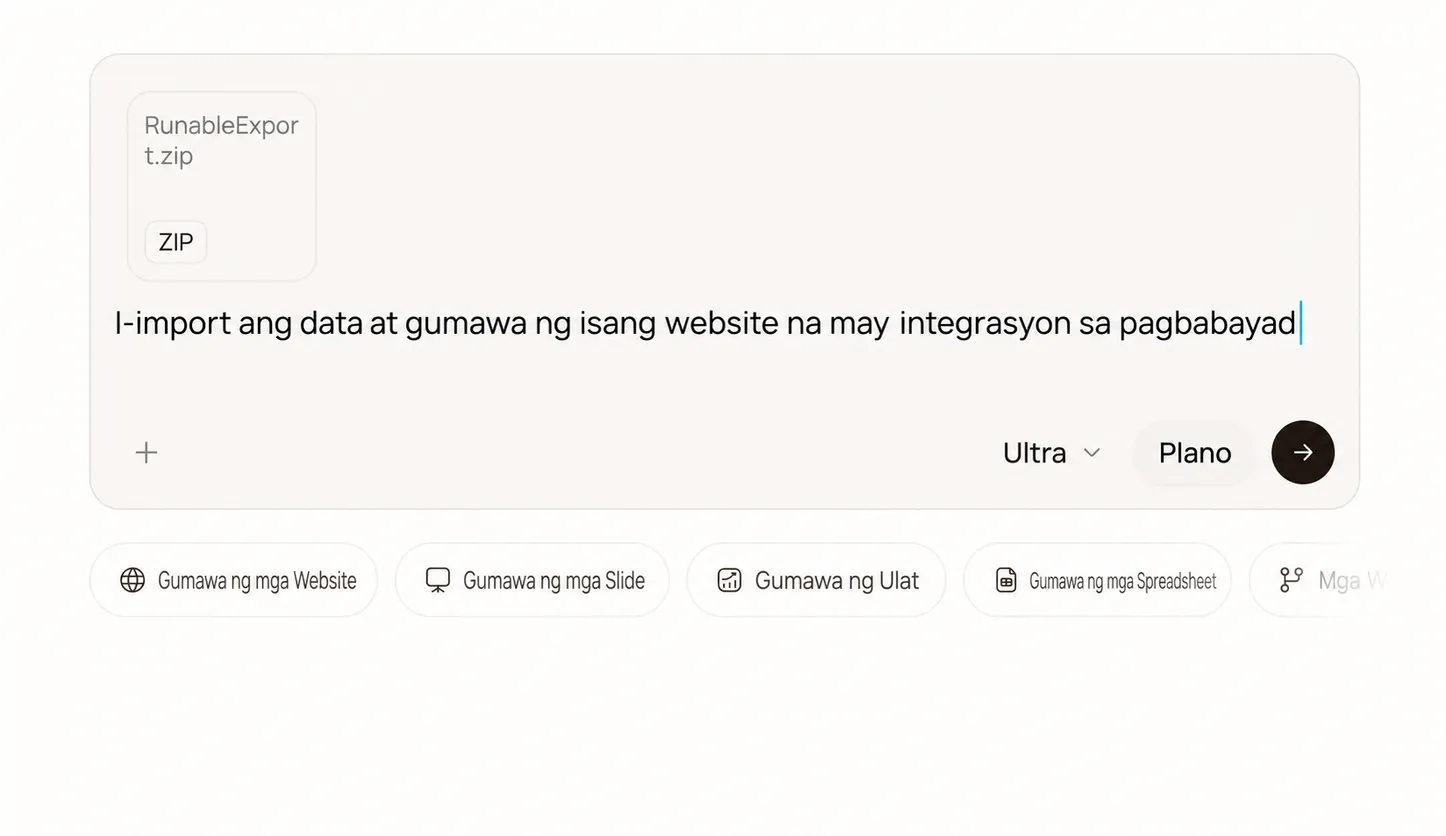The image size is (1446, 836).
Task: Choose Gumawa ng mga Website suggestion
Action: click(234, 580)
